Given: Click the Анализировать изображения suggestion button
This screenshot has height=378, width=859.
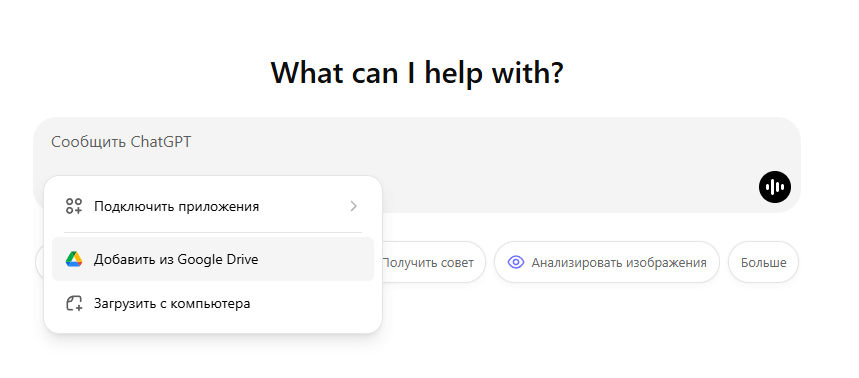Looking at the screenshot, I should (x=606, y=262).
